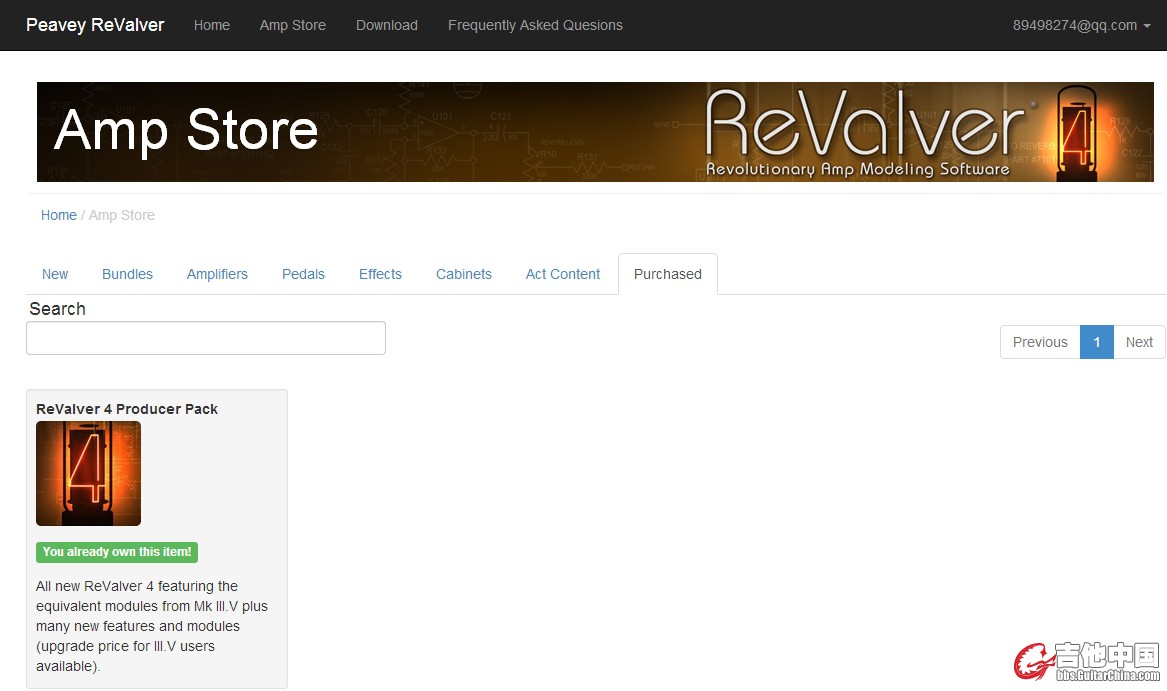The image size is (1167, 691).
Task: Follow the Home breadcrumb link
Action: pyautogui.click(x=59, y=215)
